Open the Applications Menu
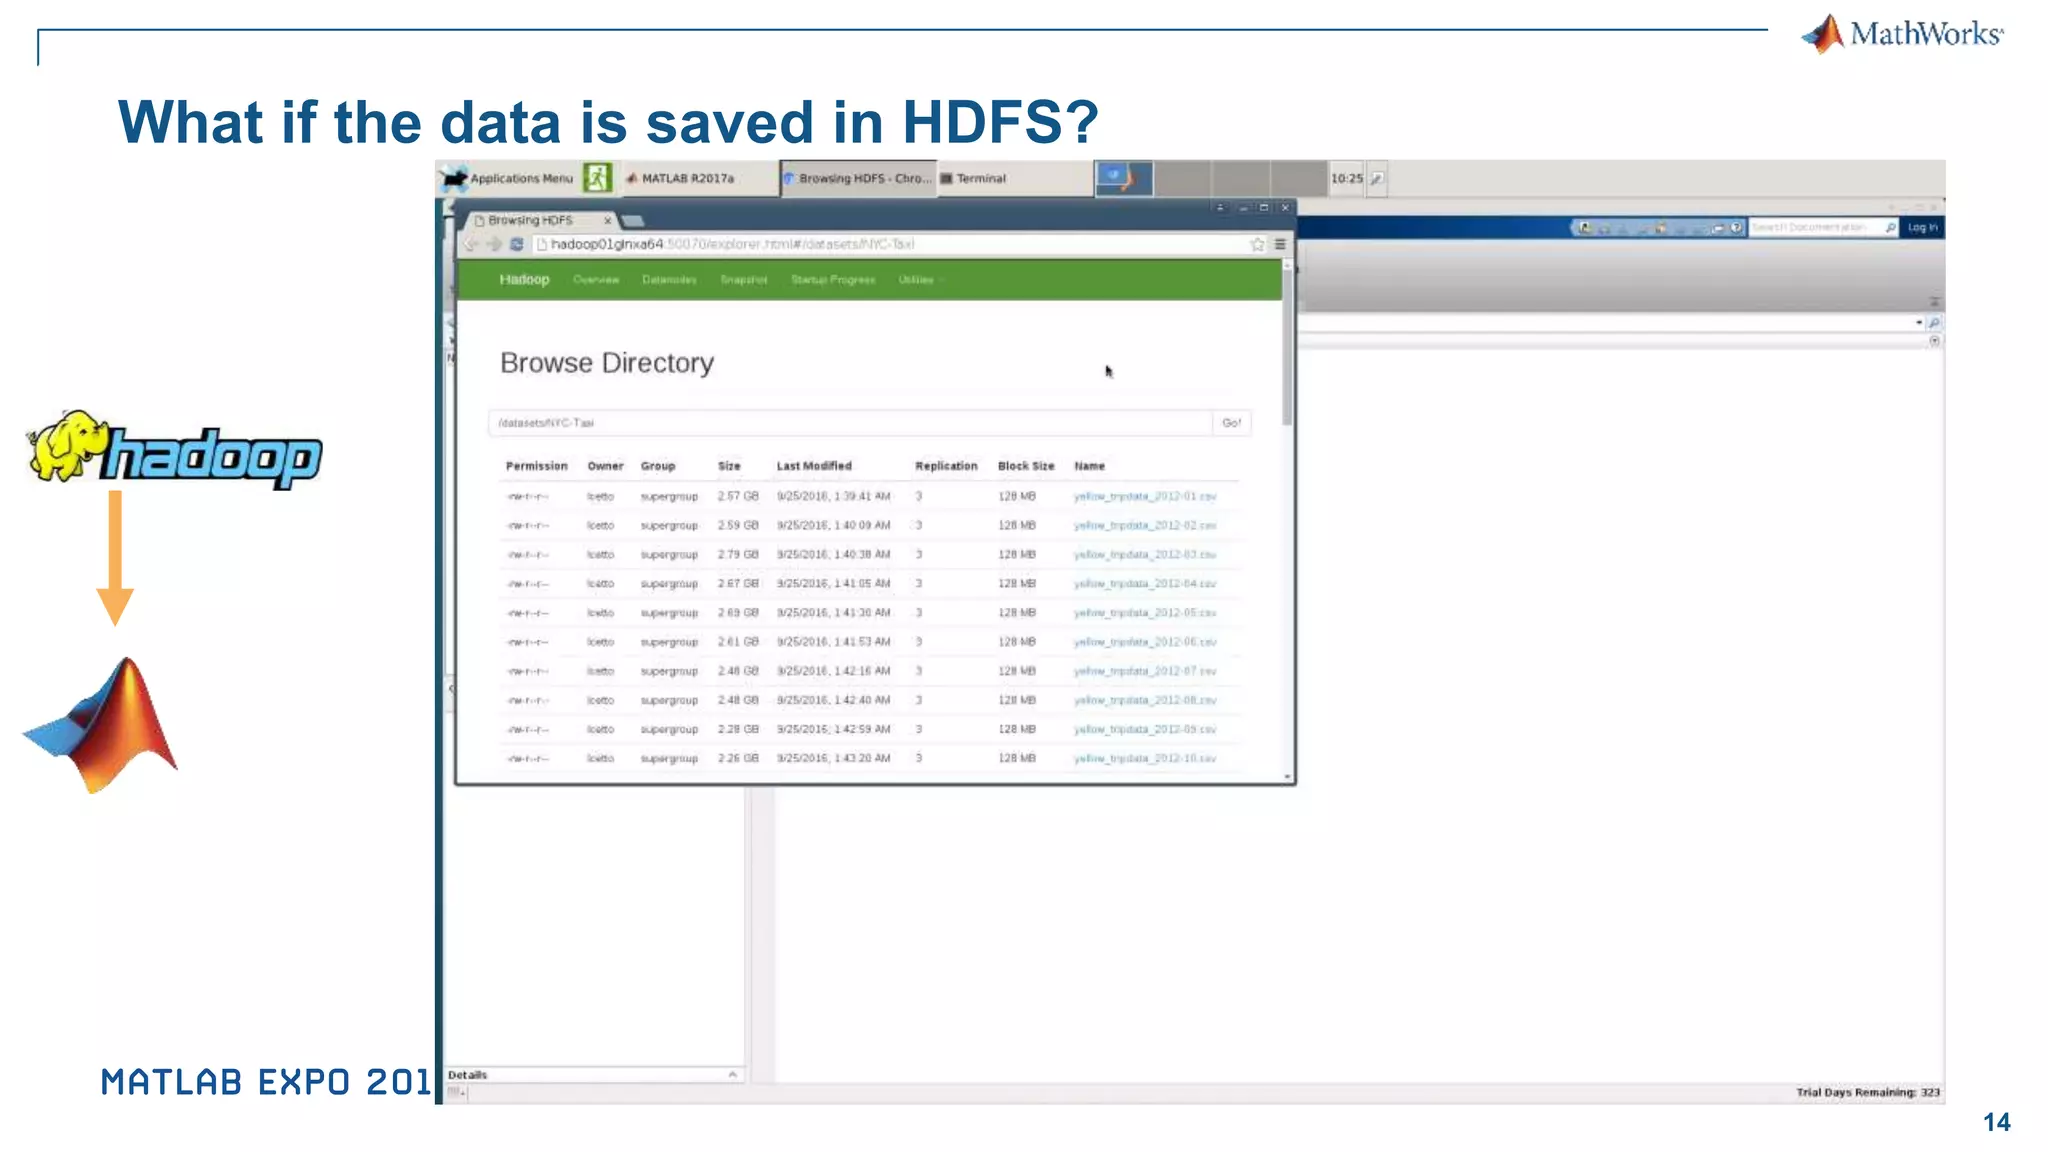This screenshot has width=2048, height=1152. (x=509, y=178)
